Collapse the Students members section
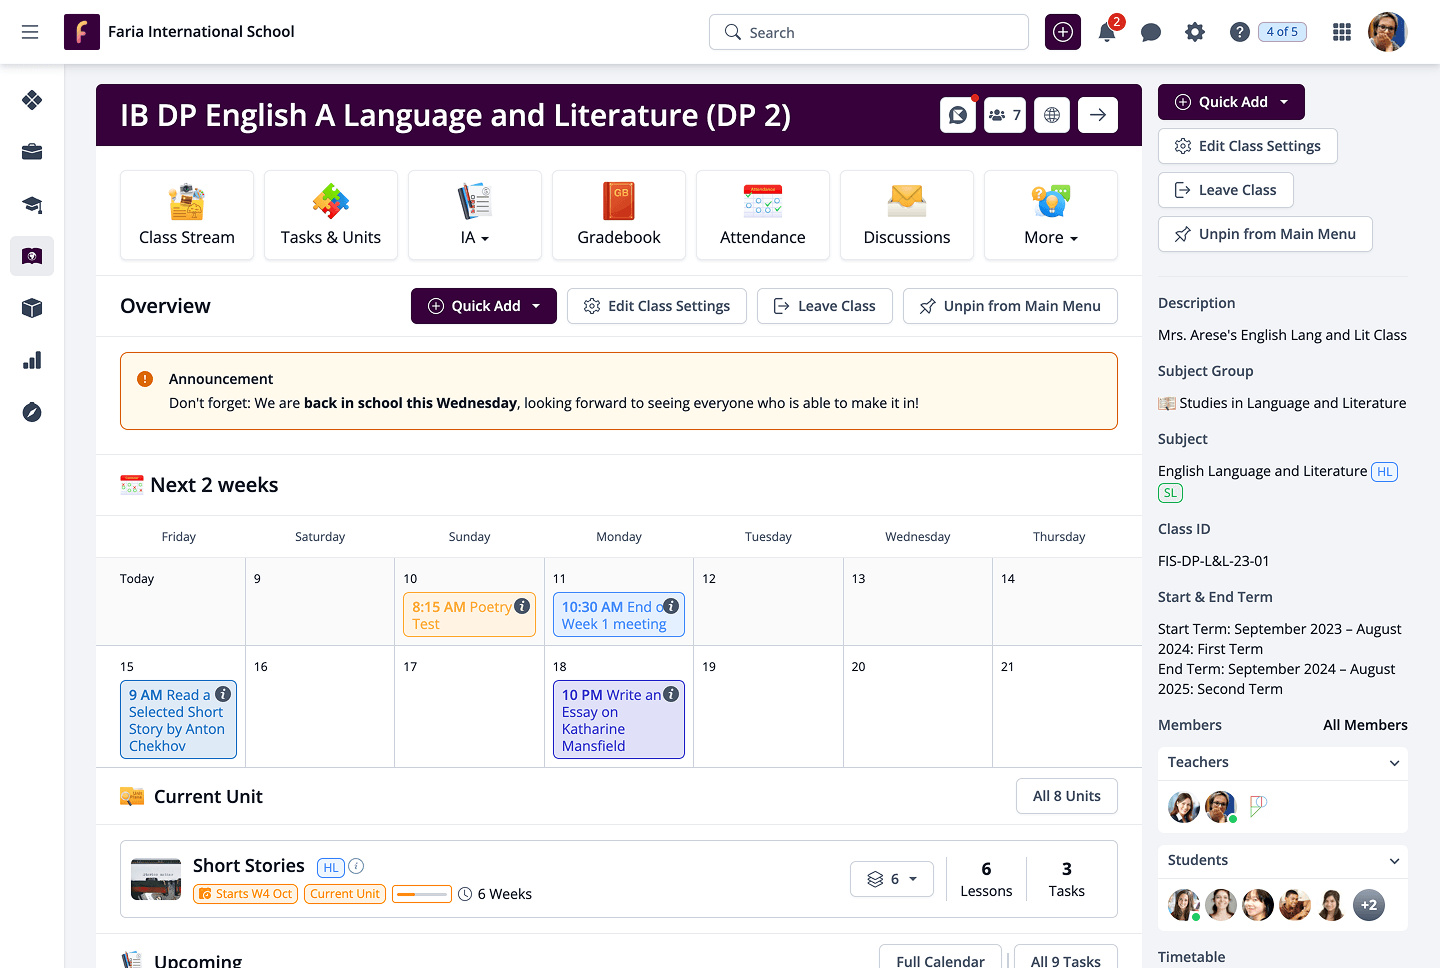The width and height of the screenshot is (1440, 968). tap(1394, 861)
